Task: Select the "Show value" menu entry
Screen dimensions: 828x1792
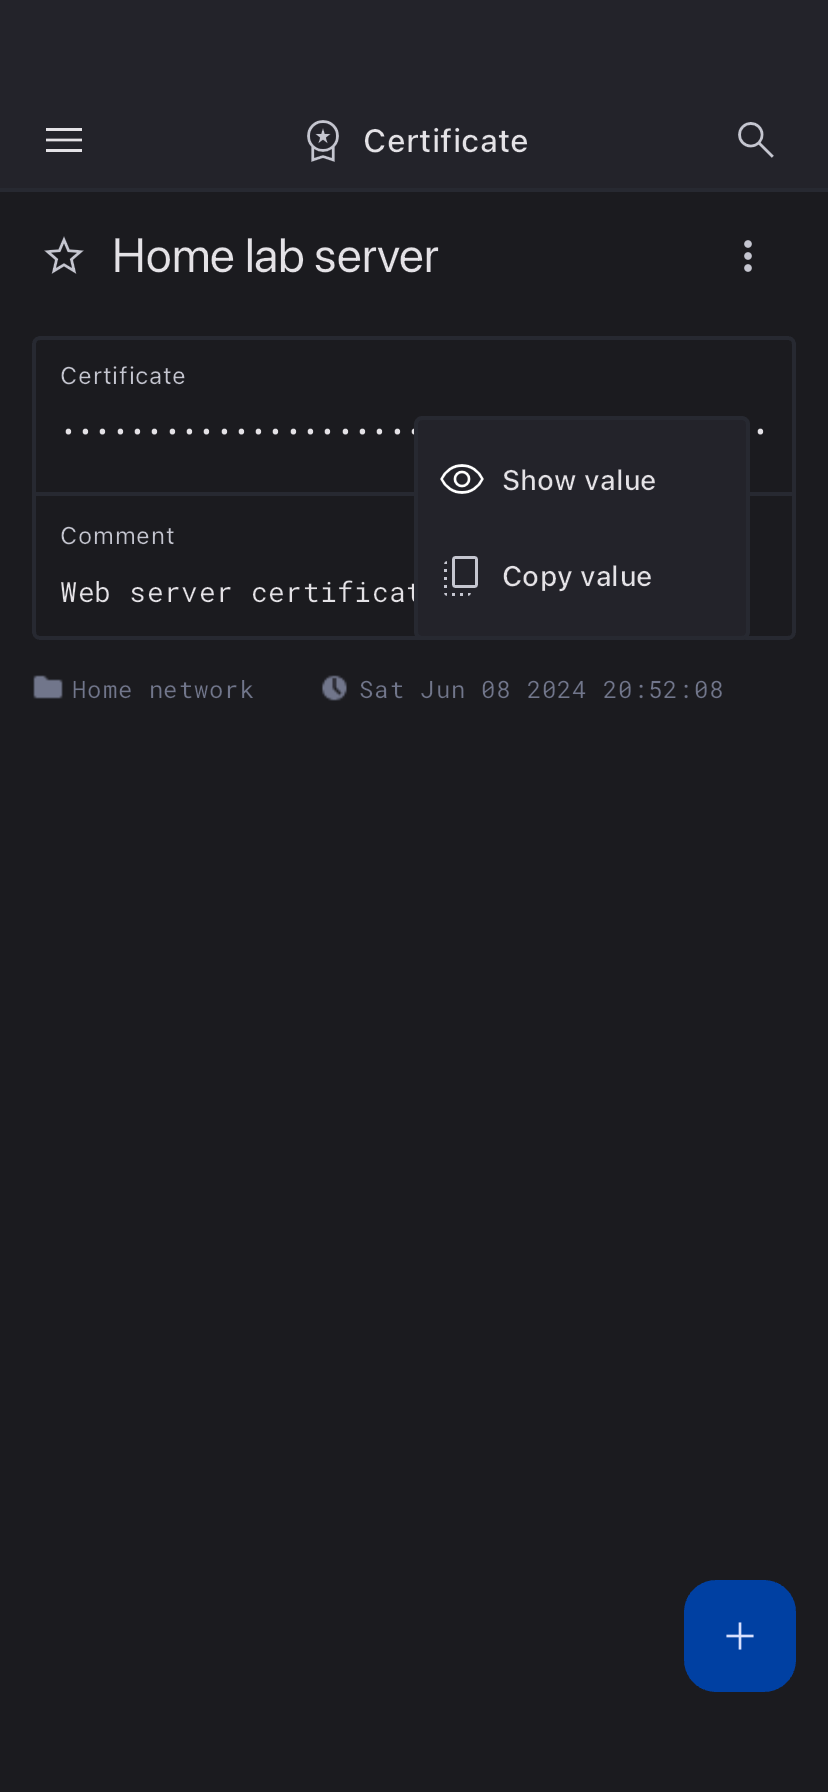Action: click(x=579, y=481)
